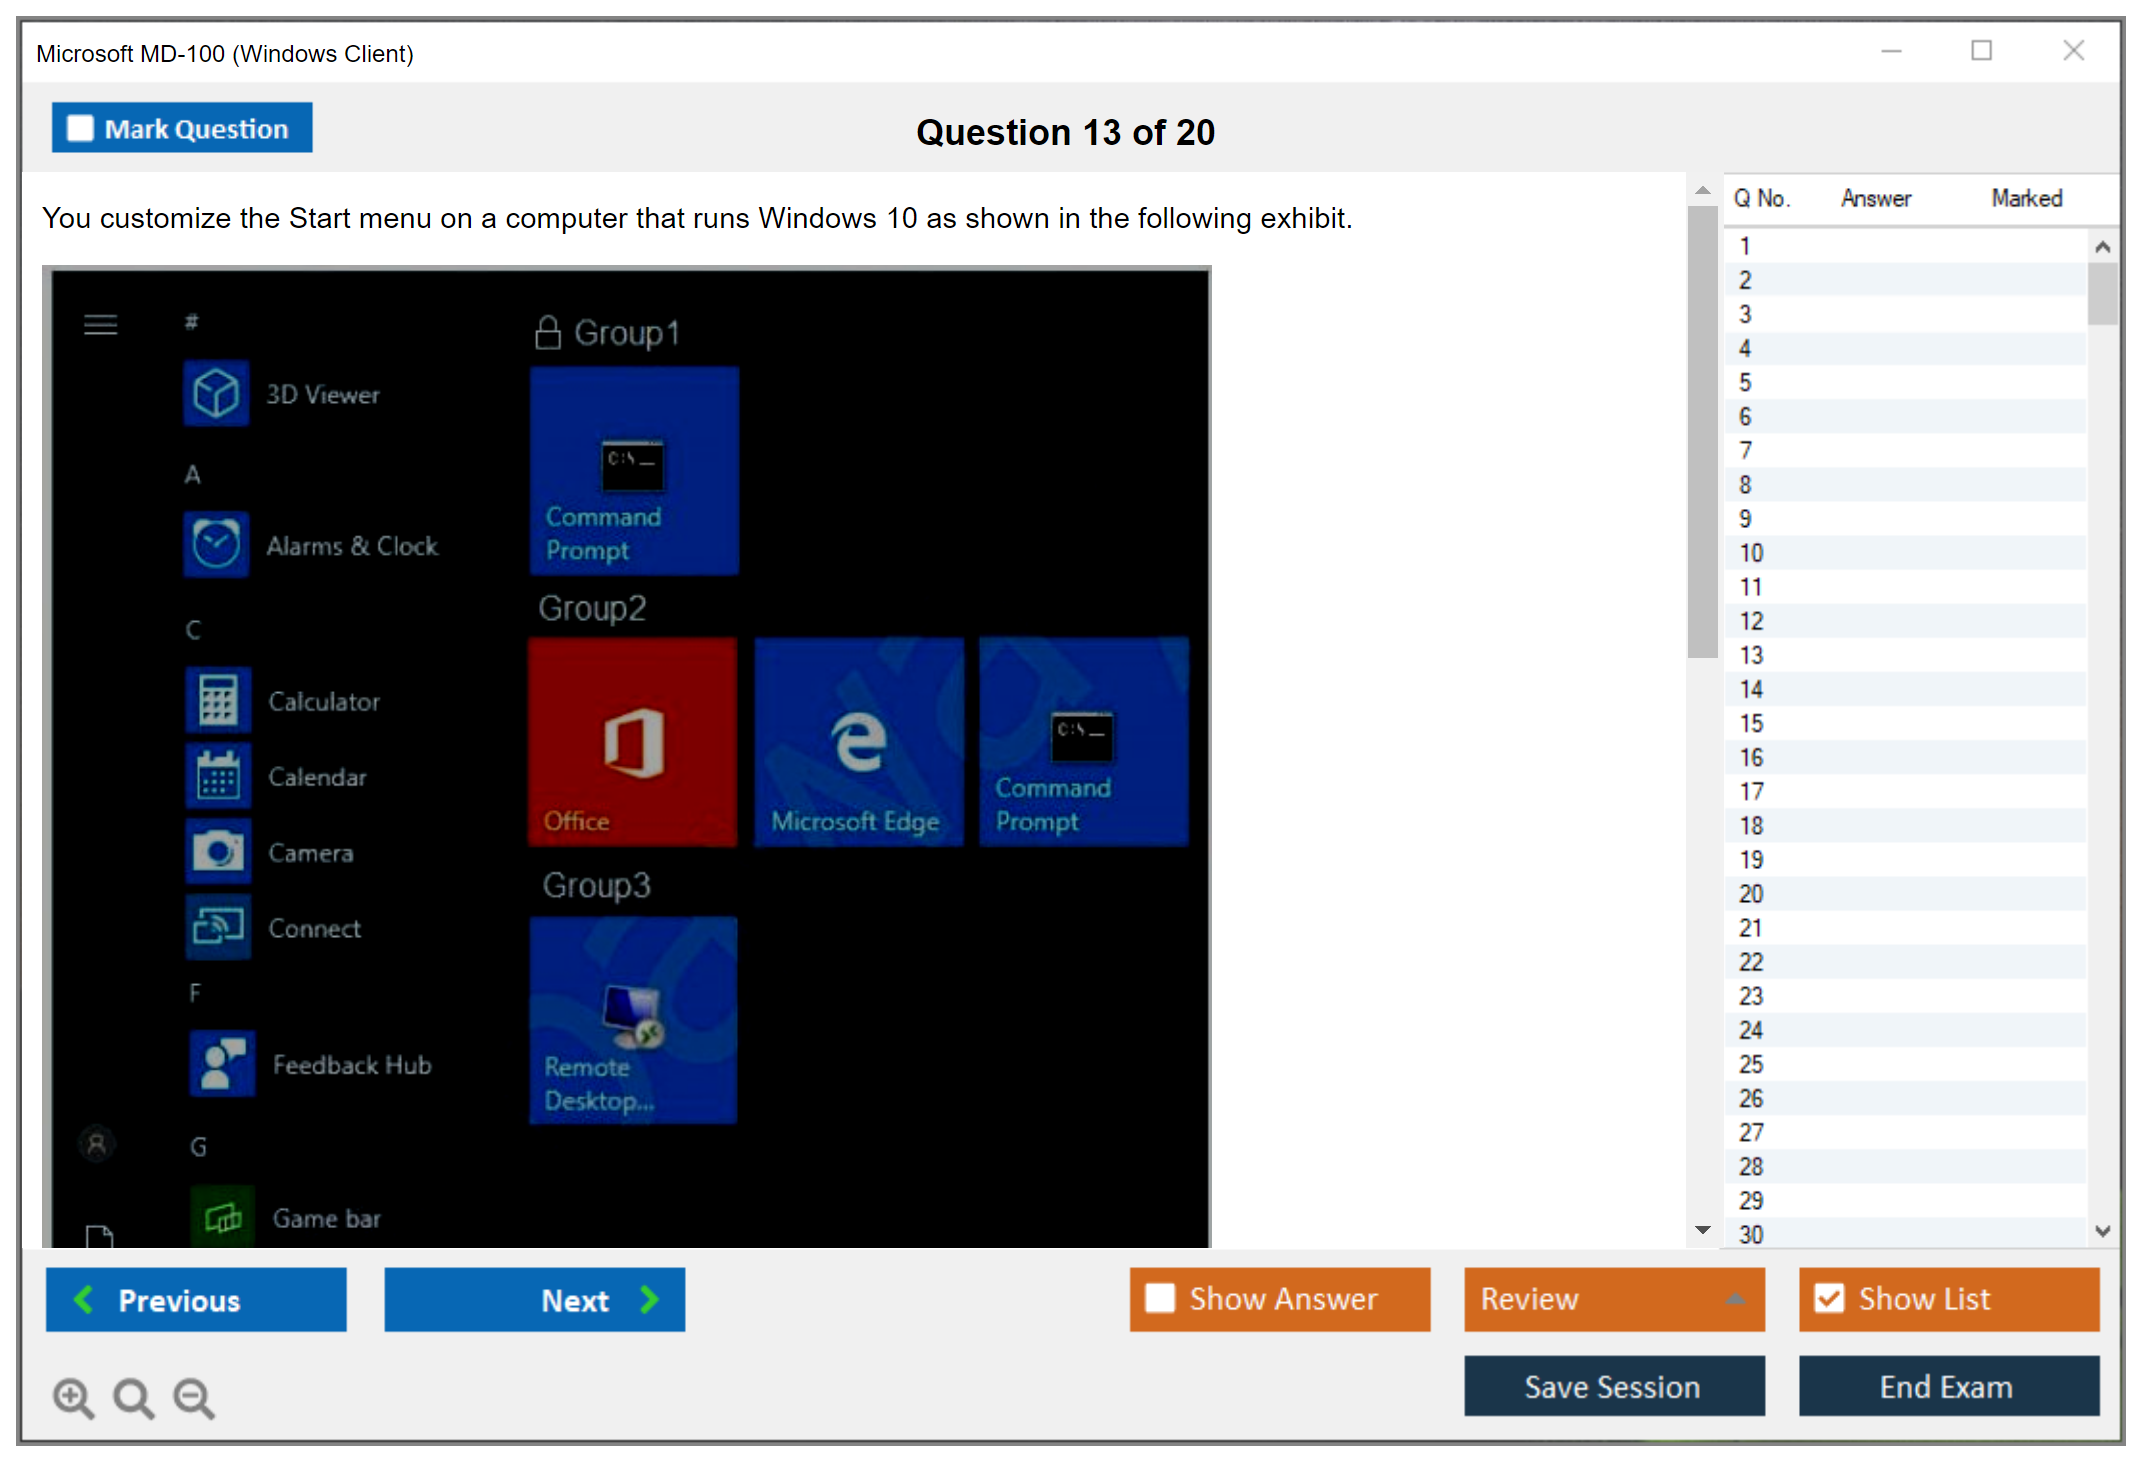This screenshot has width=2150, height=1470.
Task: Go to the Next question
Action: tap(534, 1299)
